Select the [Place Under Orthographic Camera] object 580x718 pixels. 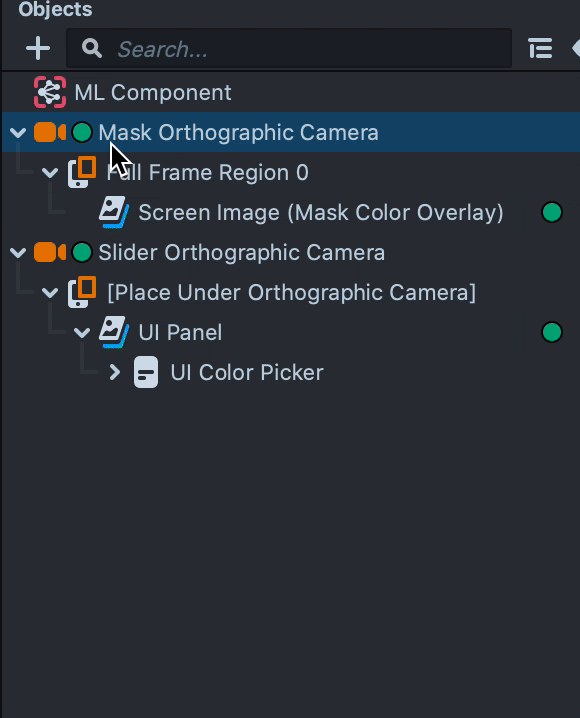coord(292,292)
